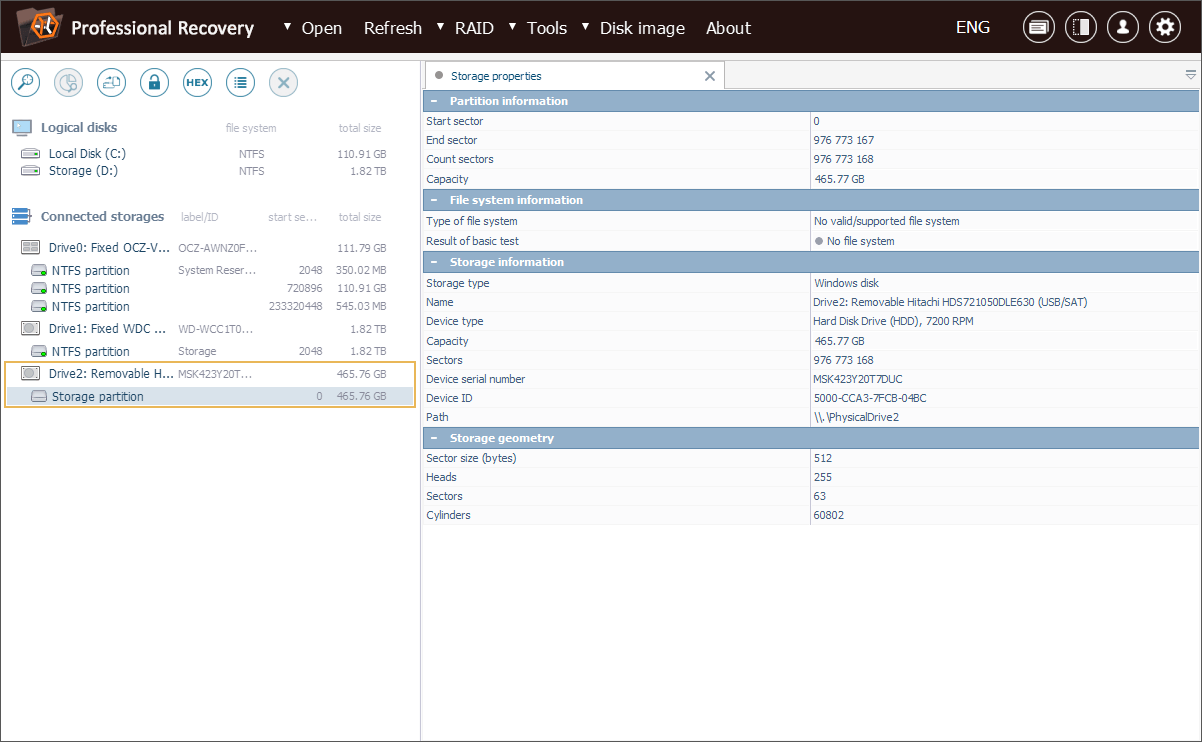Screen dimensions: 1202x742
Task: Open the settings gear icon
Action: pos(1164,28)
